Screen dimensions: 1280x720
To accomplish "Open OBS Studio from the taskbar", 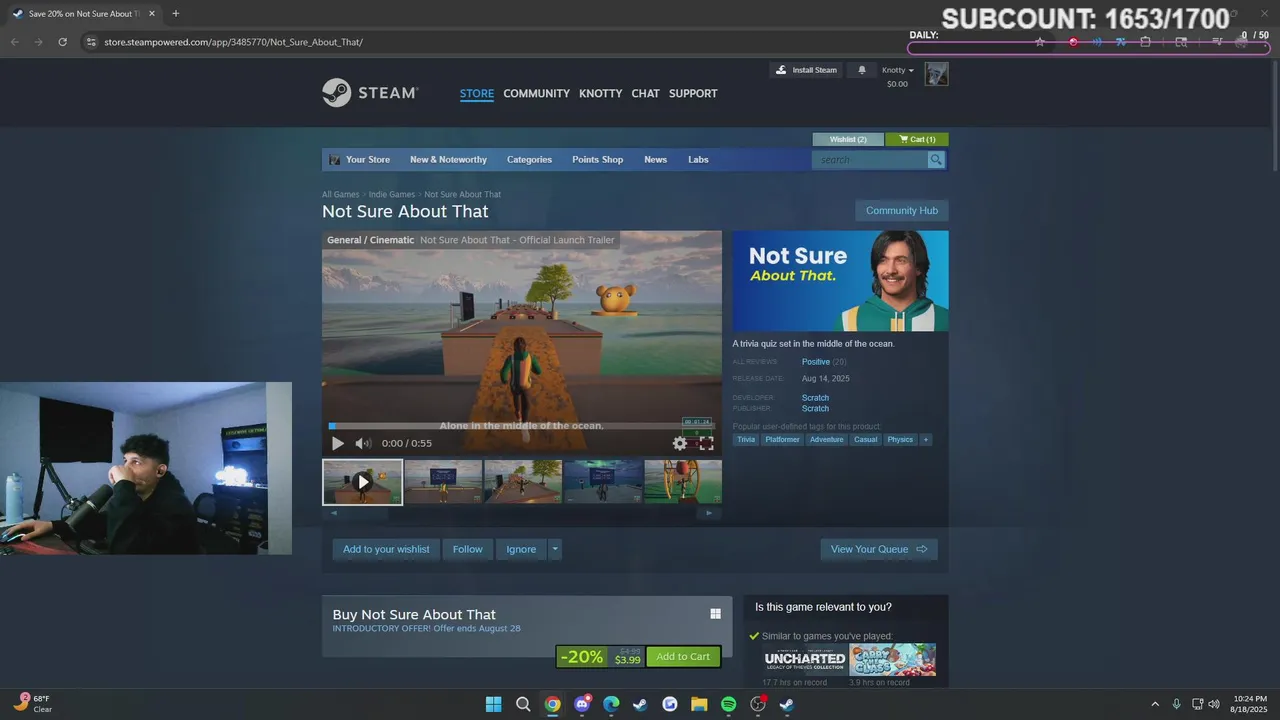I will [758, 704].
